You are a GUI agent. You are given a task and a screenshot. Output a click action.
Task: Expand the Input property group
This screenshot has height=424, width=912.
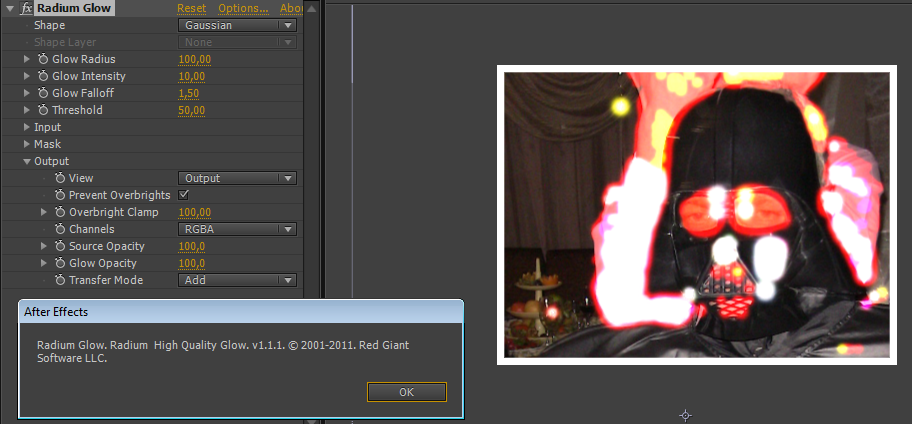pyautogui.click(x=26, y=127)
